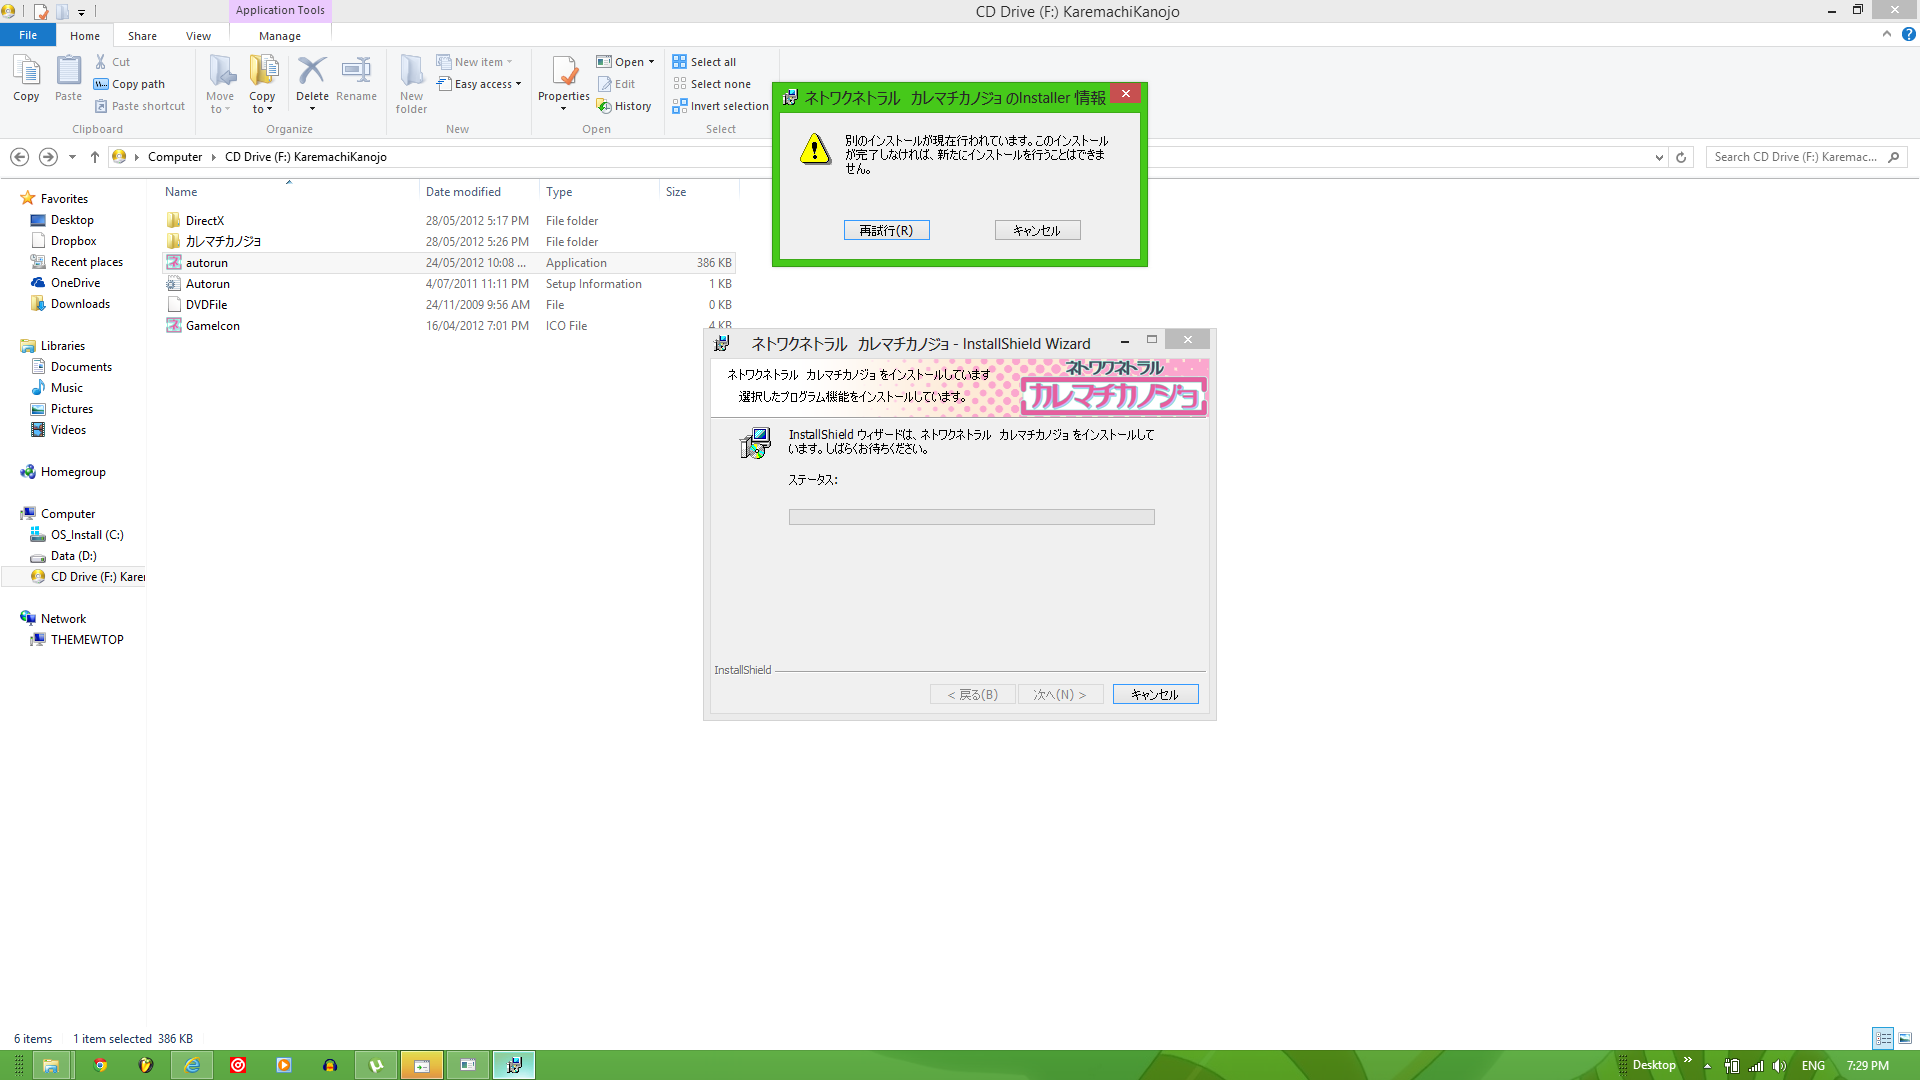
Task: Click the Forward navigation arrow
Action: [48, 157]
